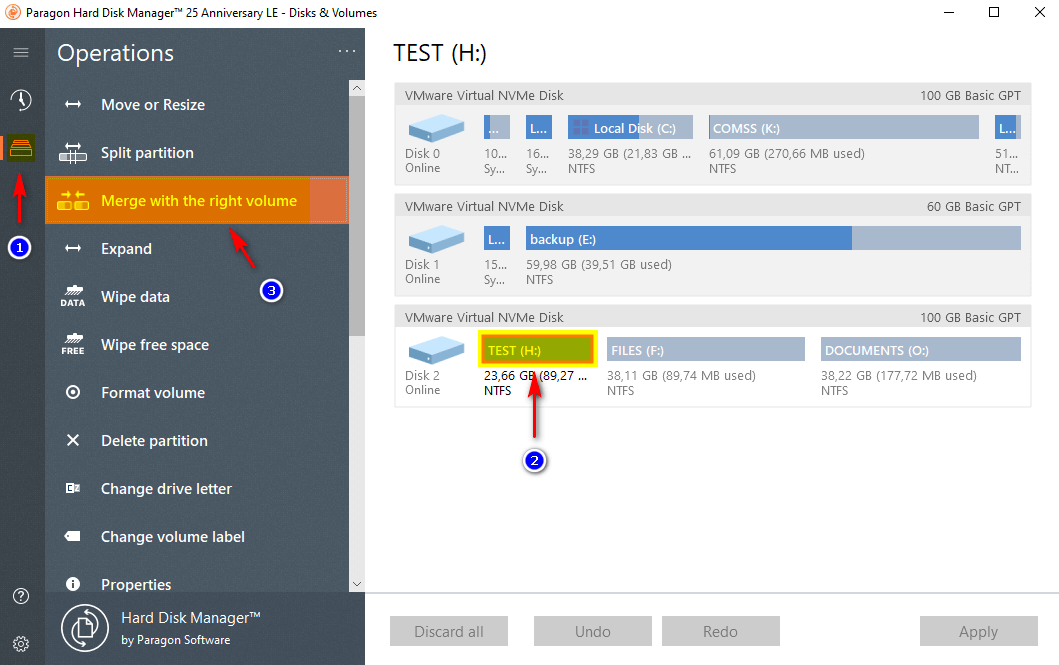The width and height of the screenshot is (1059, 665).
Task: Open the hamburger navigation menu
Action: click(x=21, y=53)
